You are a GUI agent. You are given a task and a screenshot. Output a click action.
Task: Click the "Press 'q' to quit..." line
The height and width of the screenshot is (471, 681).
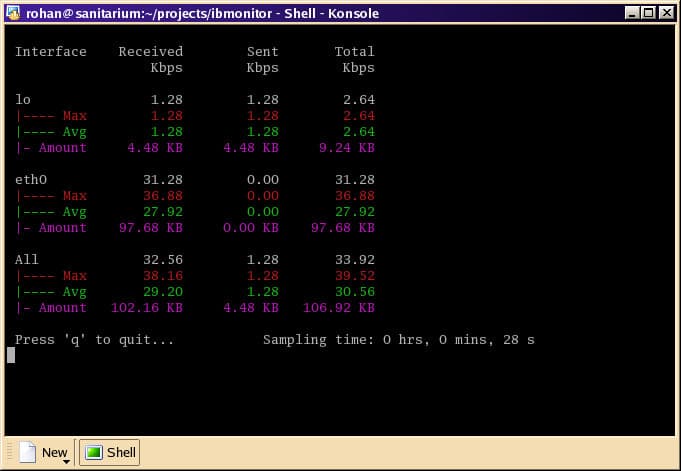94,339
